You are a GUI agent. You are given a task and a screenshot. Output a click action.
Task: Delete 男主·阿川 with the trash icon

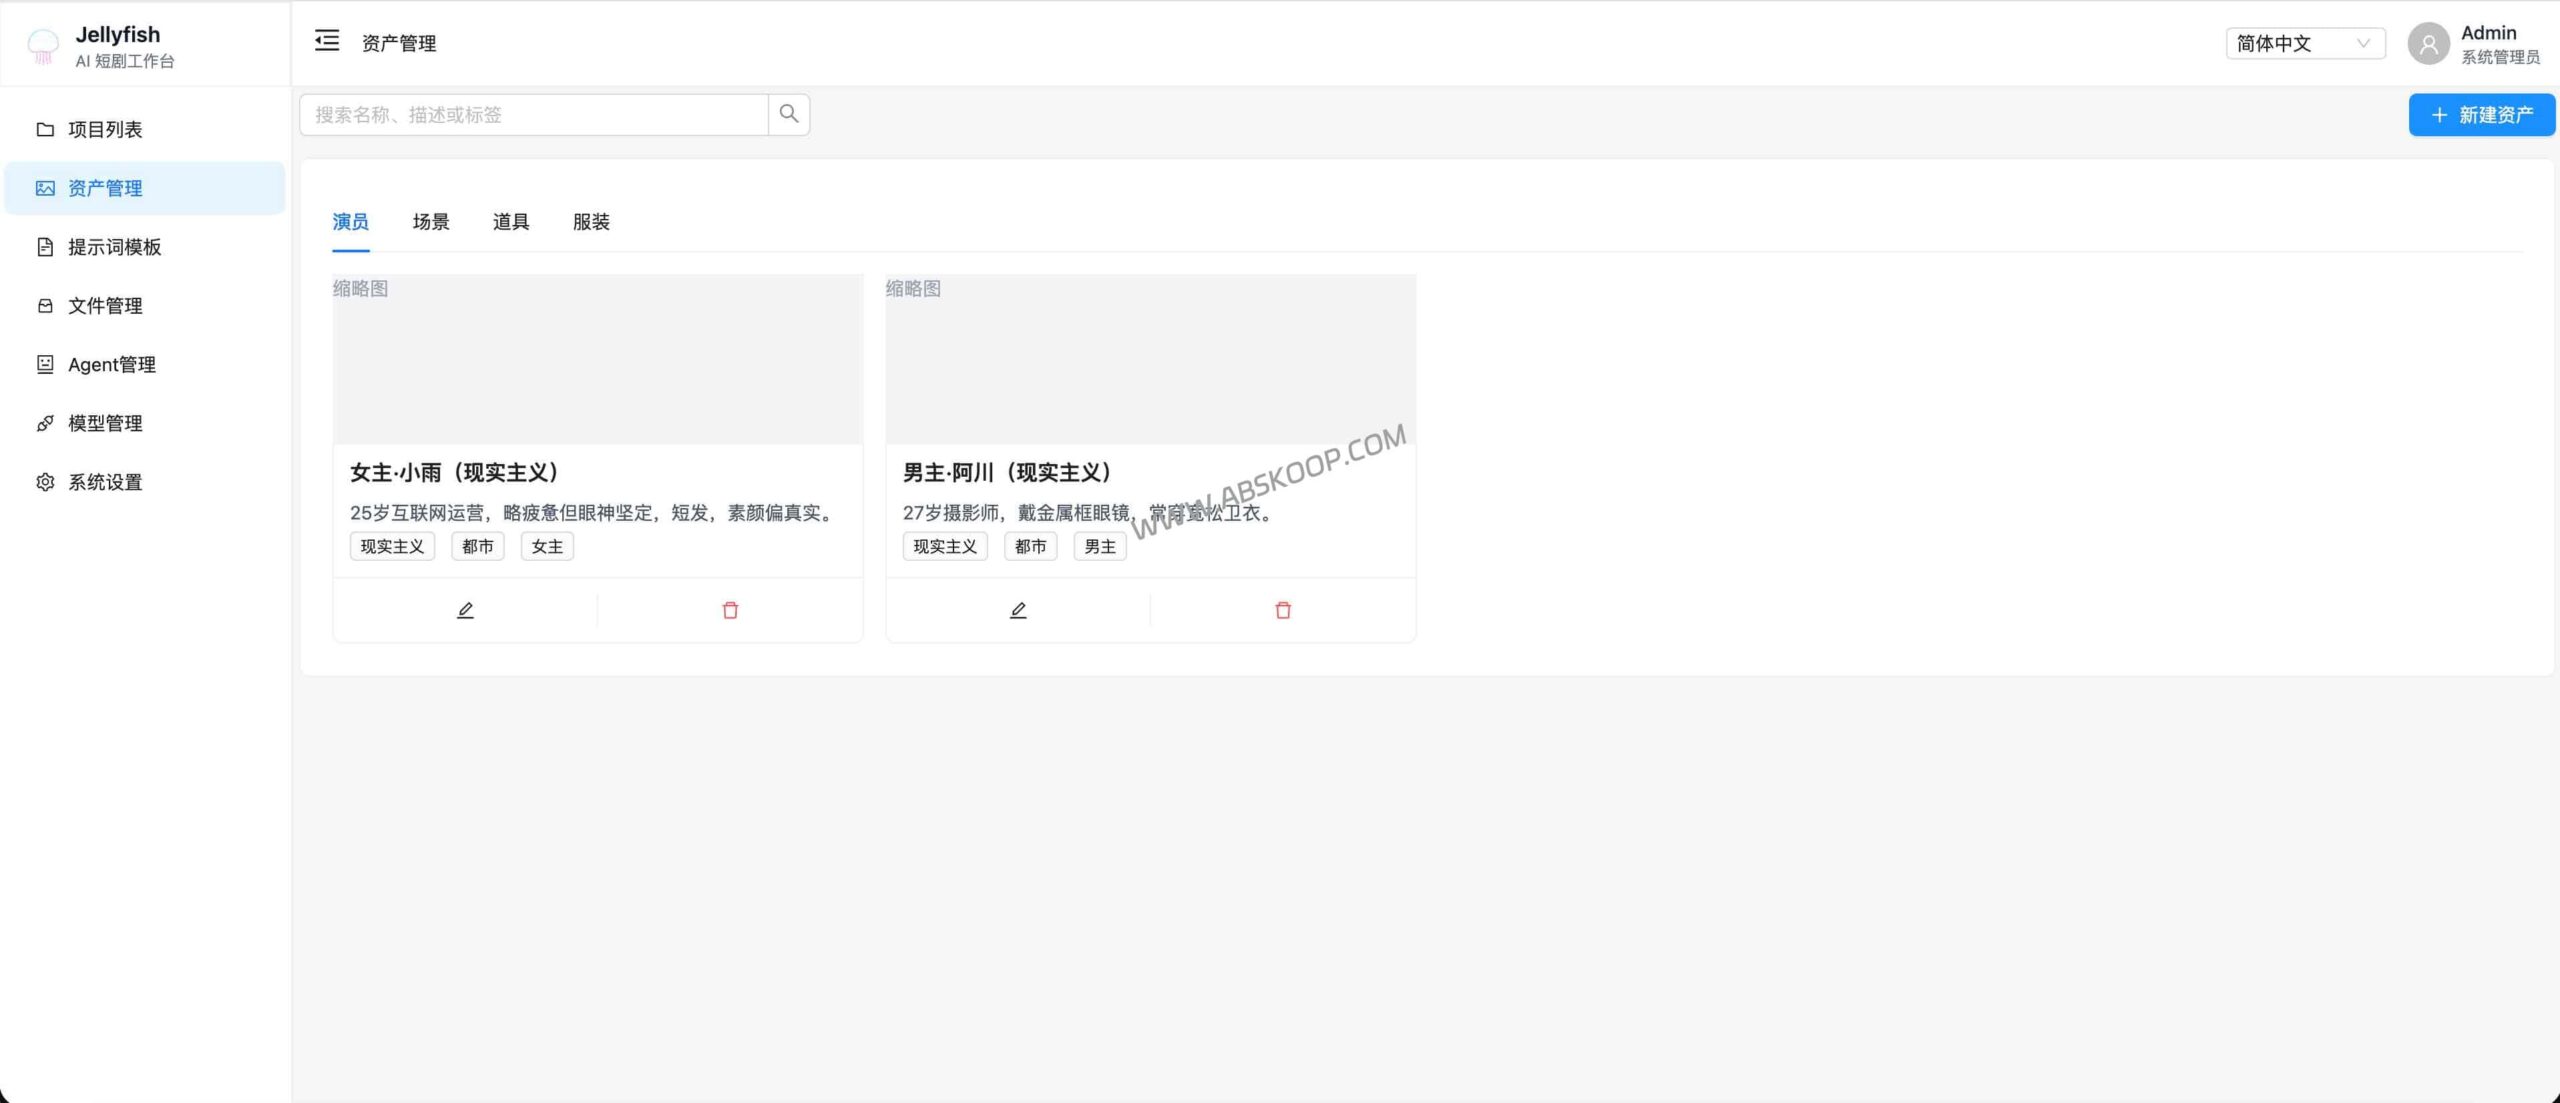[1283, 609]
